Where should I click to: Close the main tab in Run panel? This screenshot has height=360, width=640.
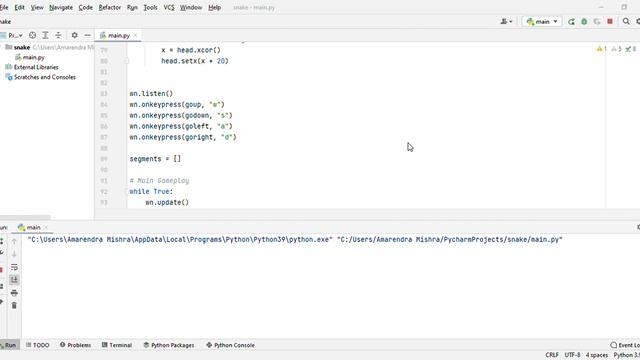click(x=46, y=227)
